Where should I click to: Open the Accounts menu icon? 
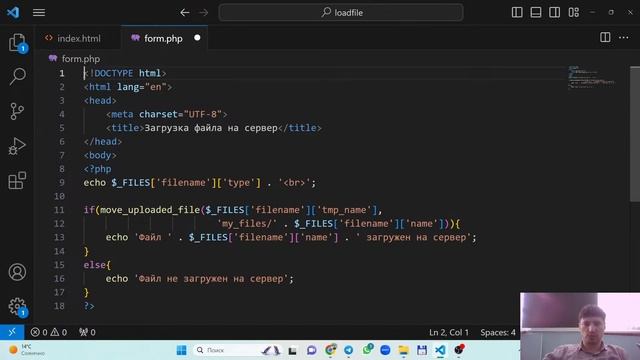coord(17,272)
